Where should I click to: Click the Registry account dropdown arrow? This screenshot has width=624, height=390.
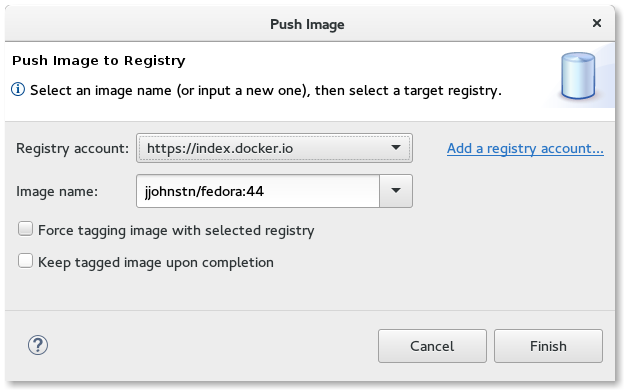[x=396, y=148]
